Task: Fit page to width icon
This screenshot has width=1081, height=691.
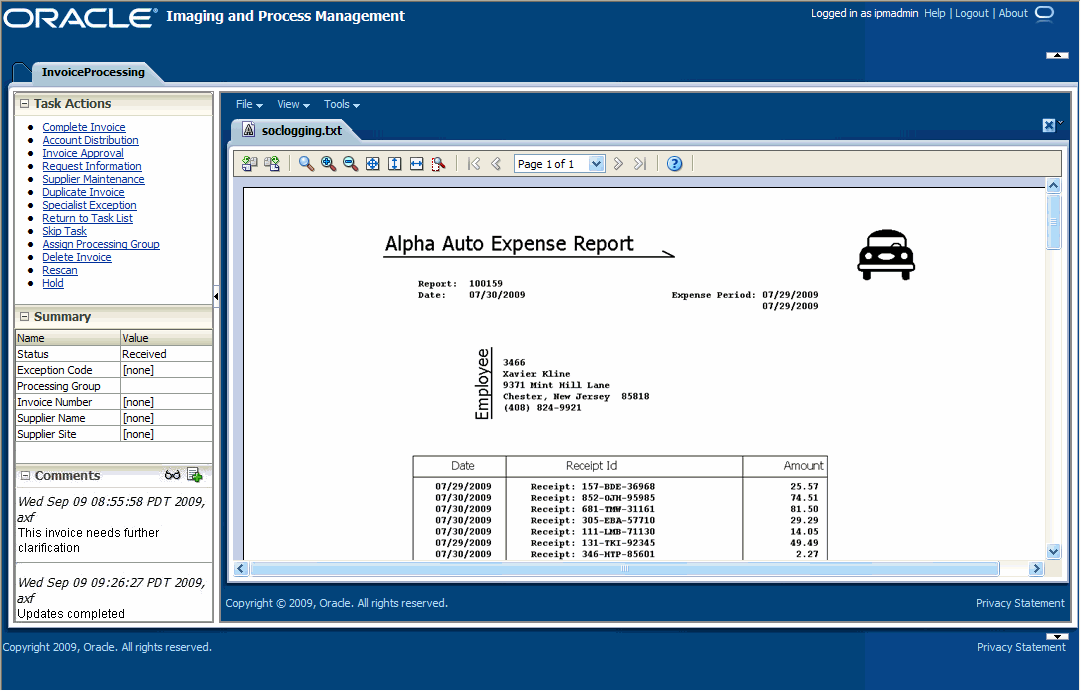Action: 416,163
